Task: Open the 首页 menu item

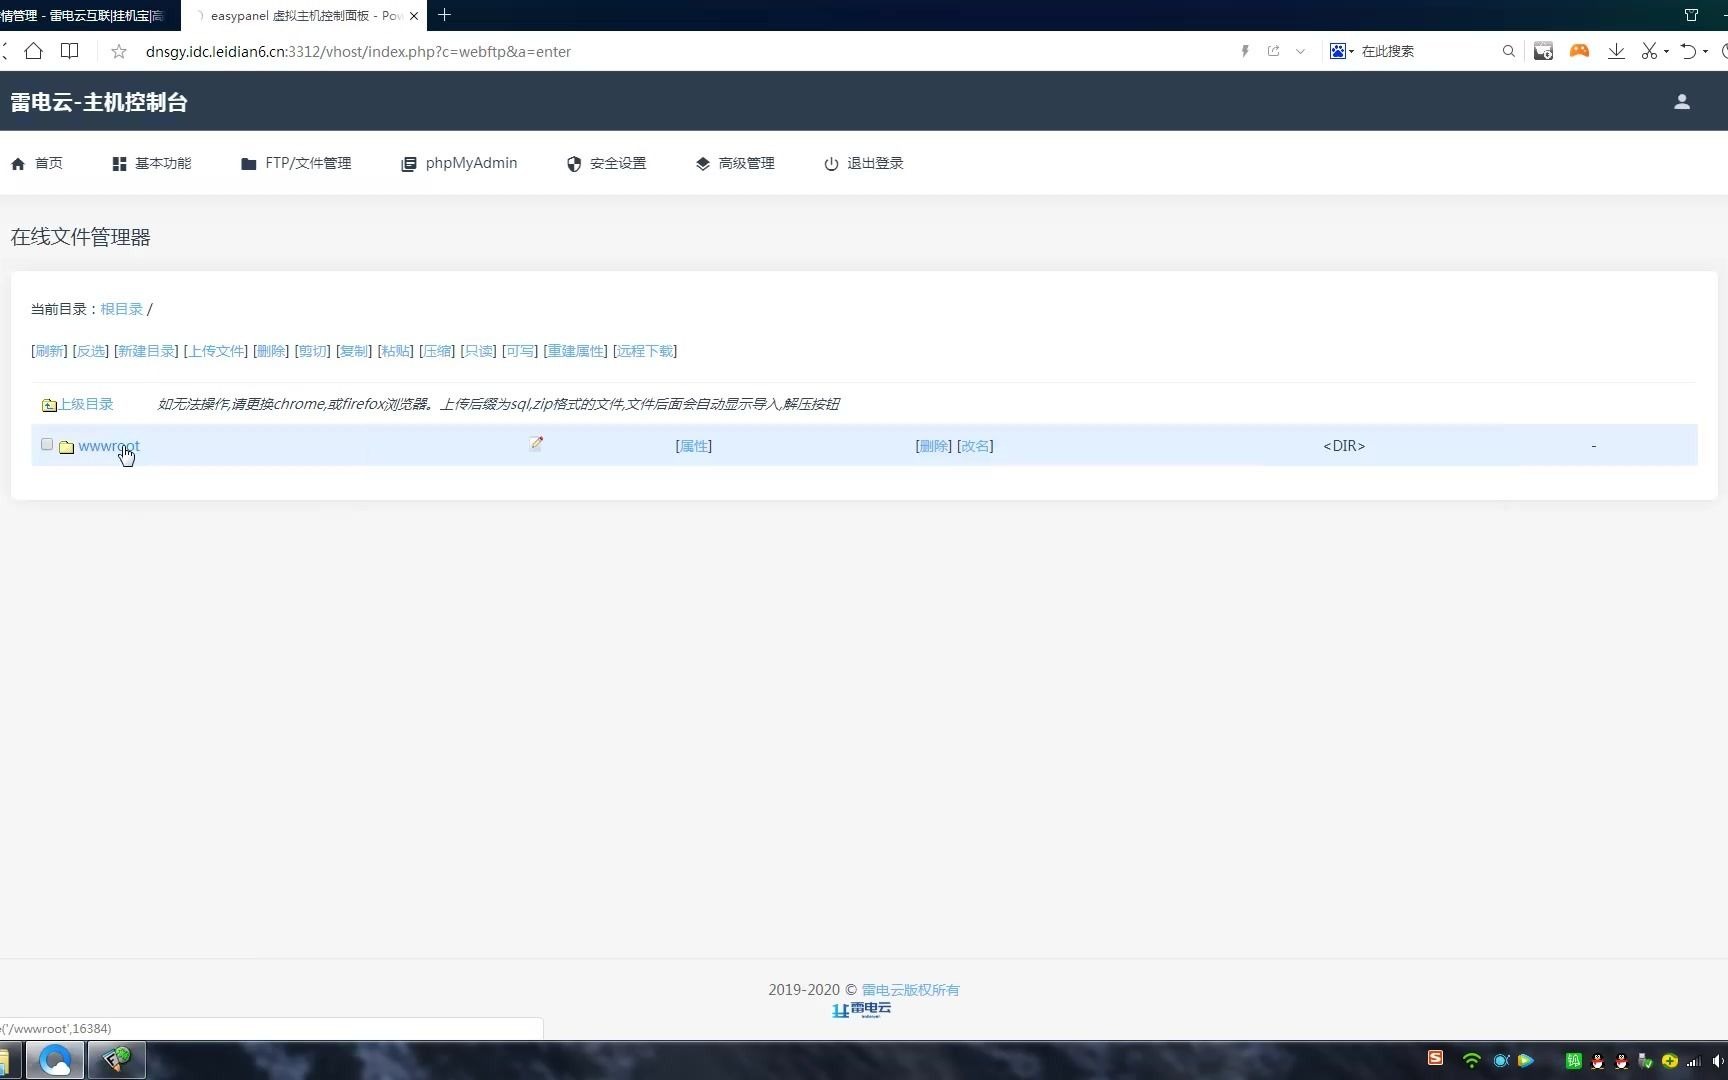Action: tap(37, 163)
